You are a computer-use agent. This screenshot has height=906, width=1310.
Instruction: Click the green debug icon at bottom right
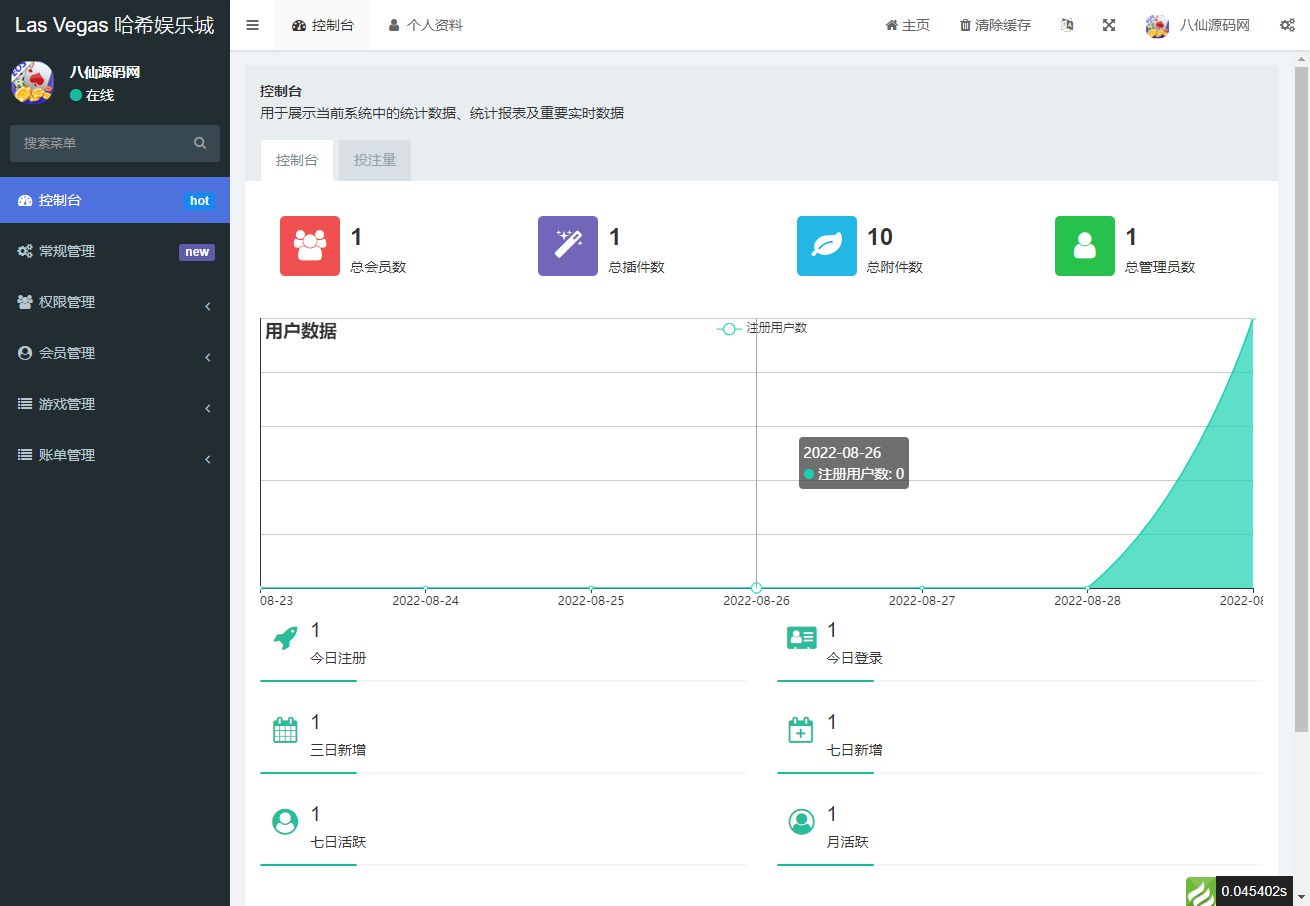tap(1200, 891)
